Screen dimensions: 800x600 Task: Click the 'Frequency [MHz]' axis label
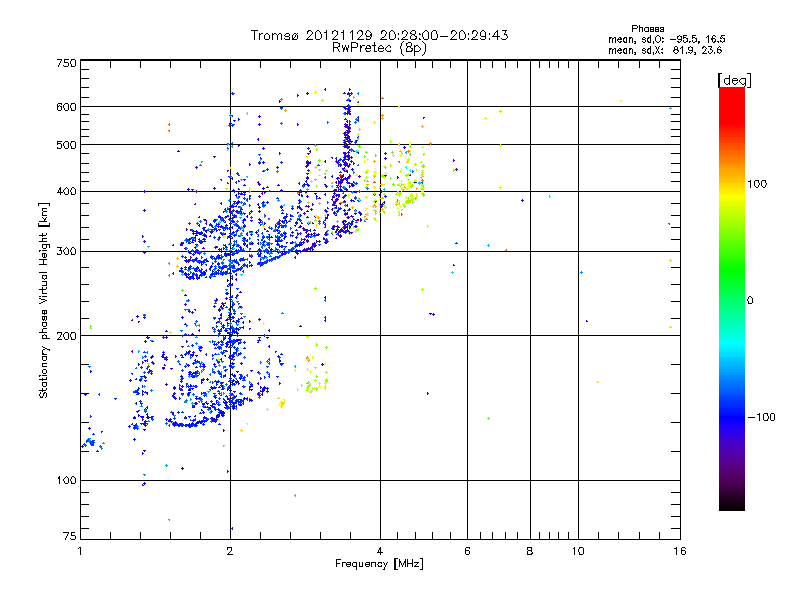pos(379,564)
